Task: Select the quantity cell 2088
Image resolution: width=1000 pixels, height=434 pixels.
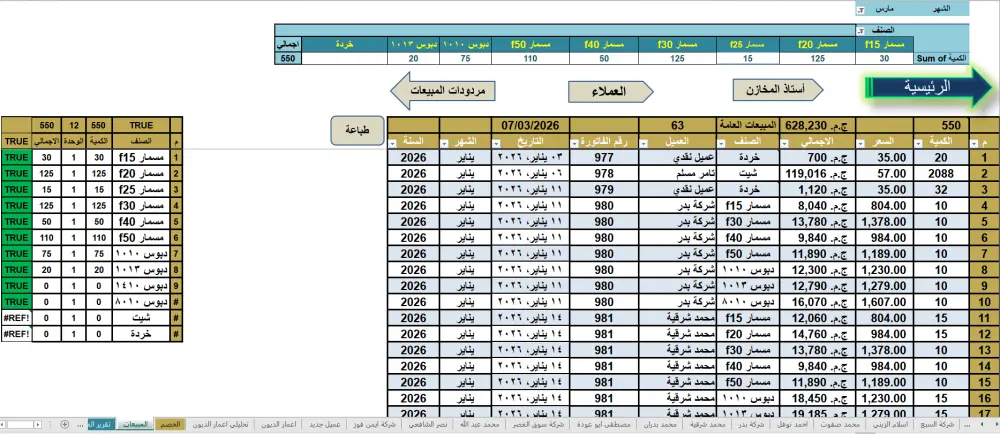Action: click(941, 173)
